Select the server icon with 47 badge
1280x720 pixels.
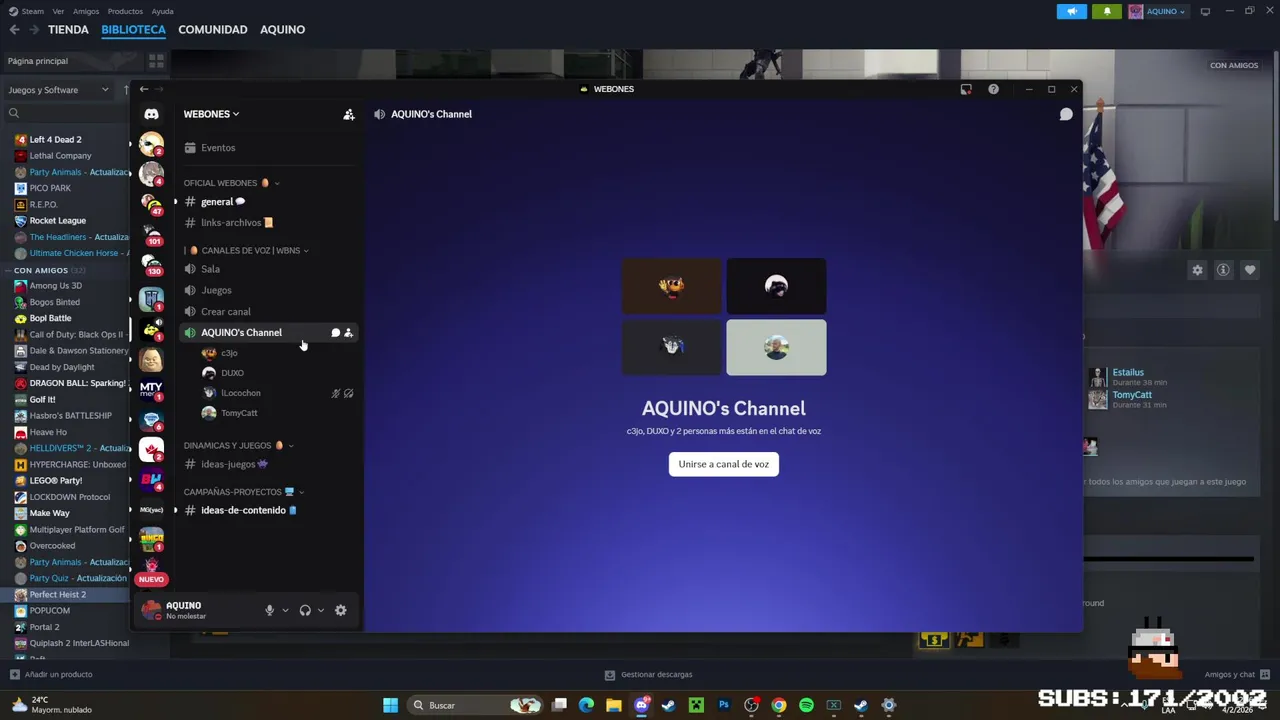[x=151, y=205]
